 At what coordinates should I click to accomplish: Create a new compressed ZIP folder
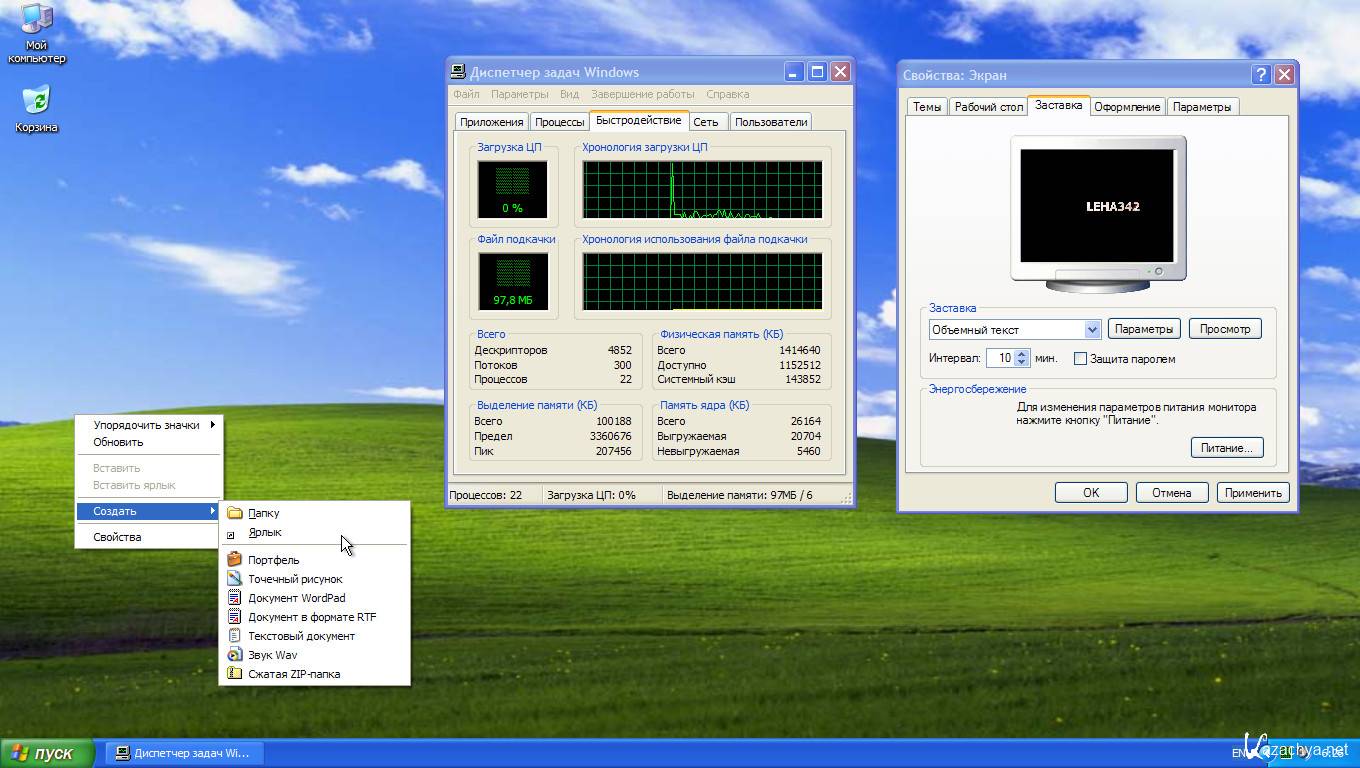pyautogui.click(x=294, y=674)
